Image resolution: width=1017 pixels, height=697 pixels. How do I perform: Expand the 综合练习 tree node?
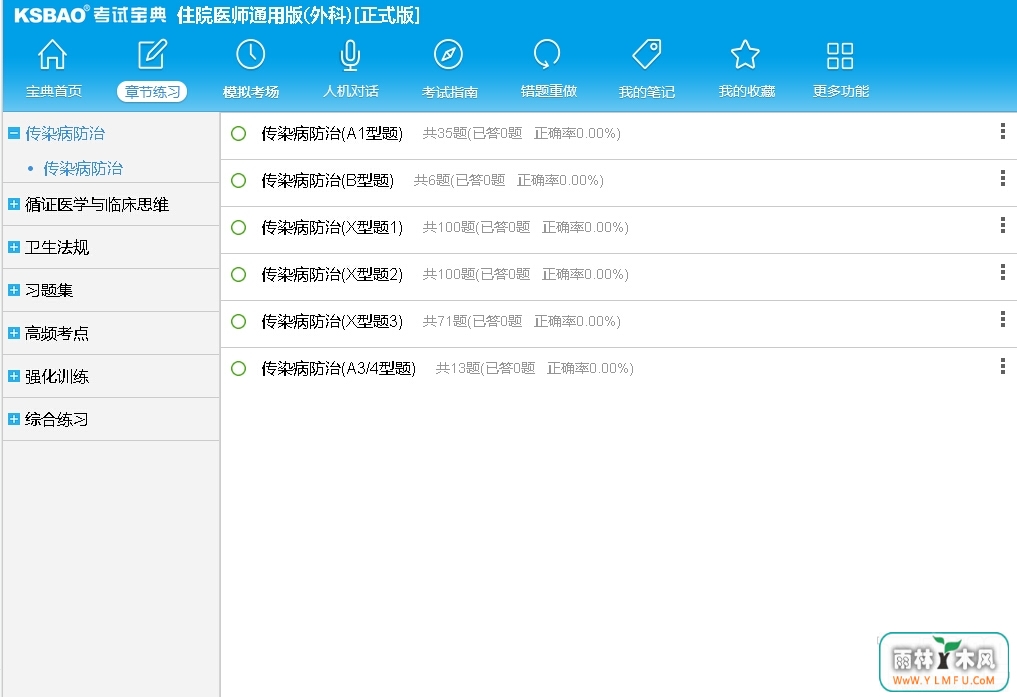click(14, 419)
